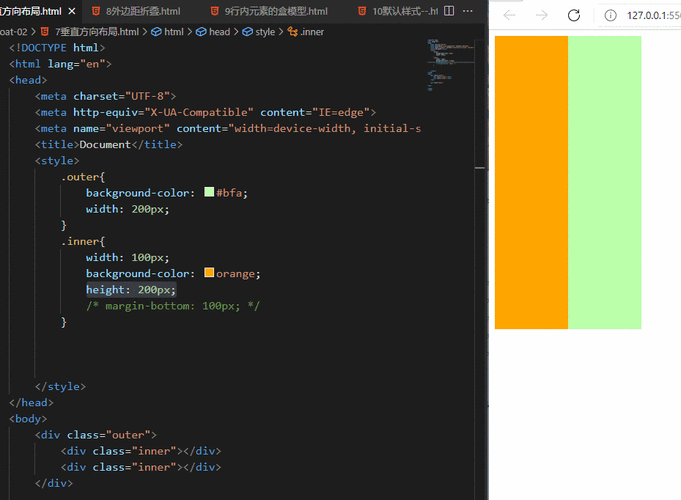Screen dimensions: 681x500
Task: Switch to the 9行内元素的盒模型.html tab
Action: (276, 11)
